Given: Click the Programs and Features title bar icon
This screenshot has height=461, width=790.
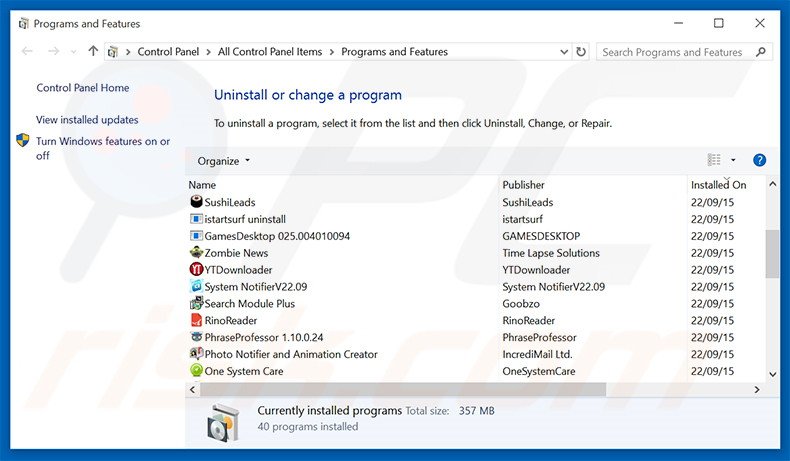Looking at the screenshot, I should (23, 24).
